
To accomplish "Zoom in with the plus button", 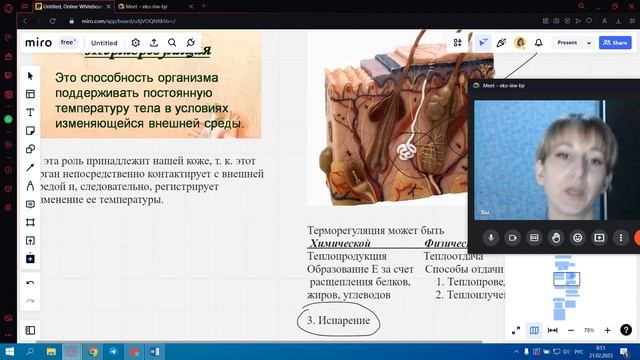I will point(607,330).
